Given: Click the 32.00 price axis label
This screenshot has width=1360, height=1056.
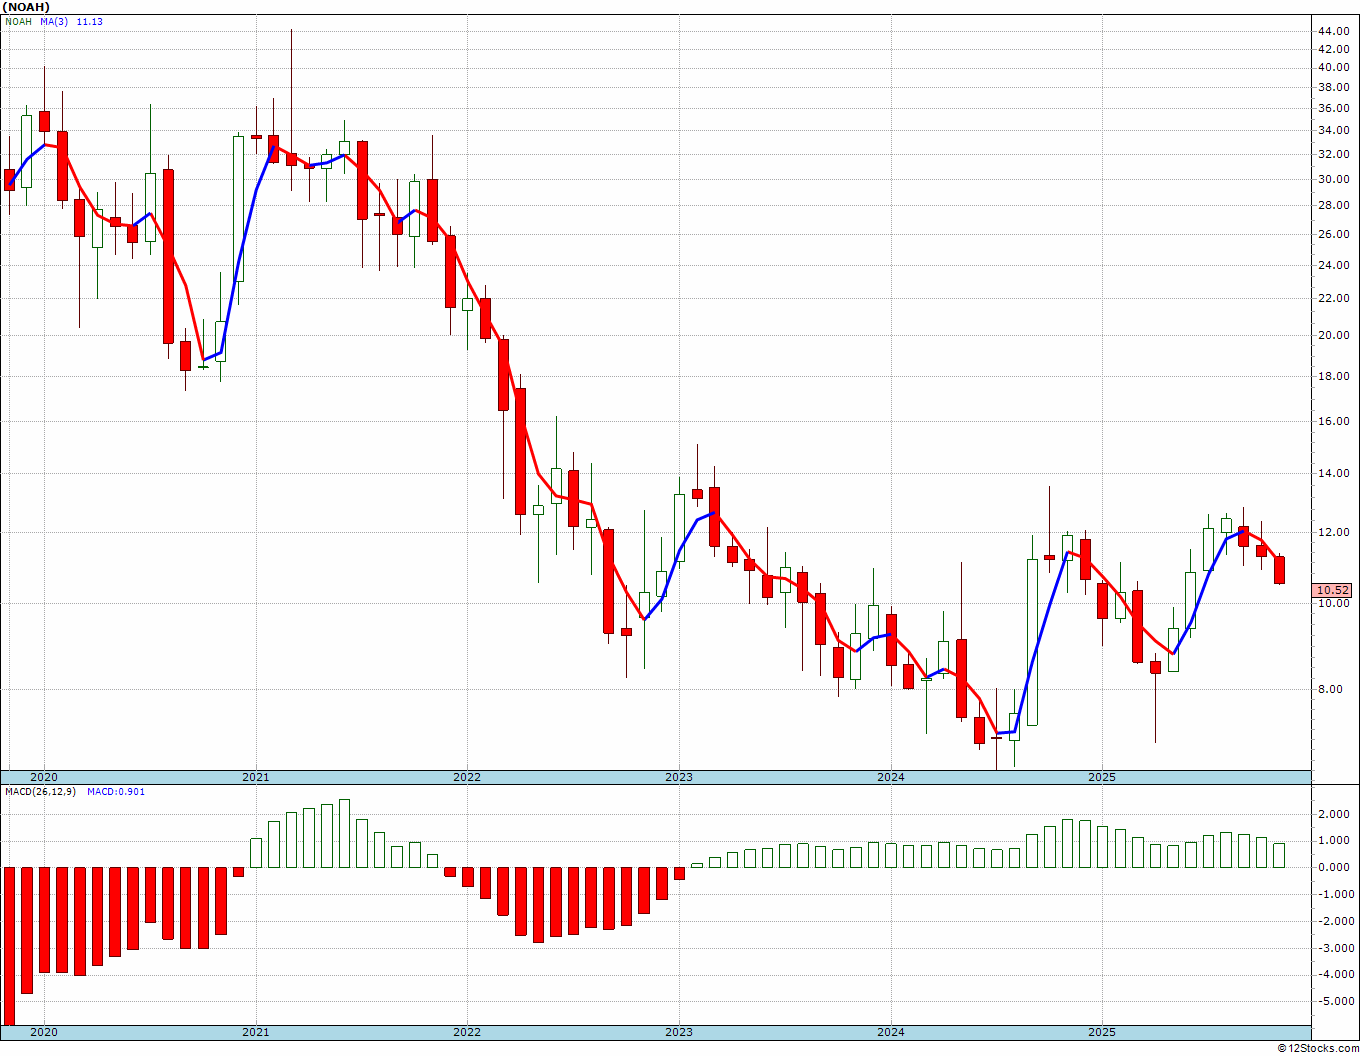Looking at the screenshot, I should click(x=1333, y=154).
